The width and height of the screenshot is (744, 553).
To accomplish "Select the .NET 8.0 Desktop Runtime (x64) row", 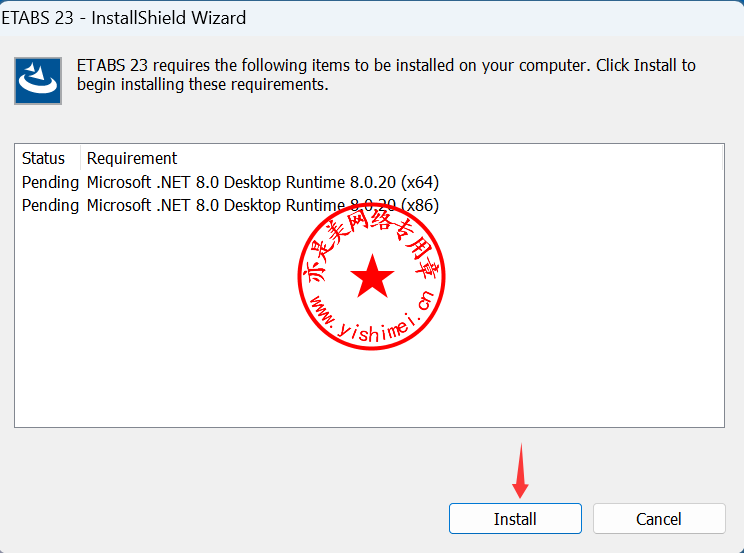I will pyautogui.click(x=262, y=182).
